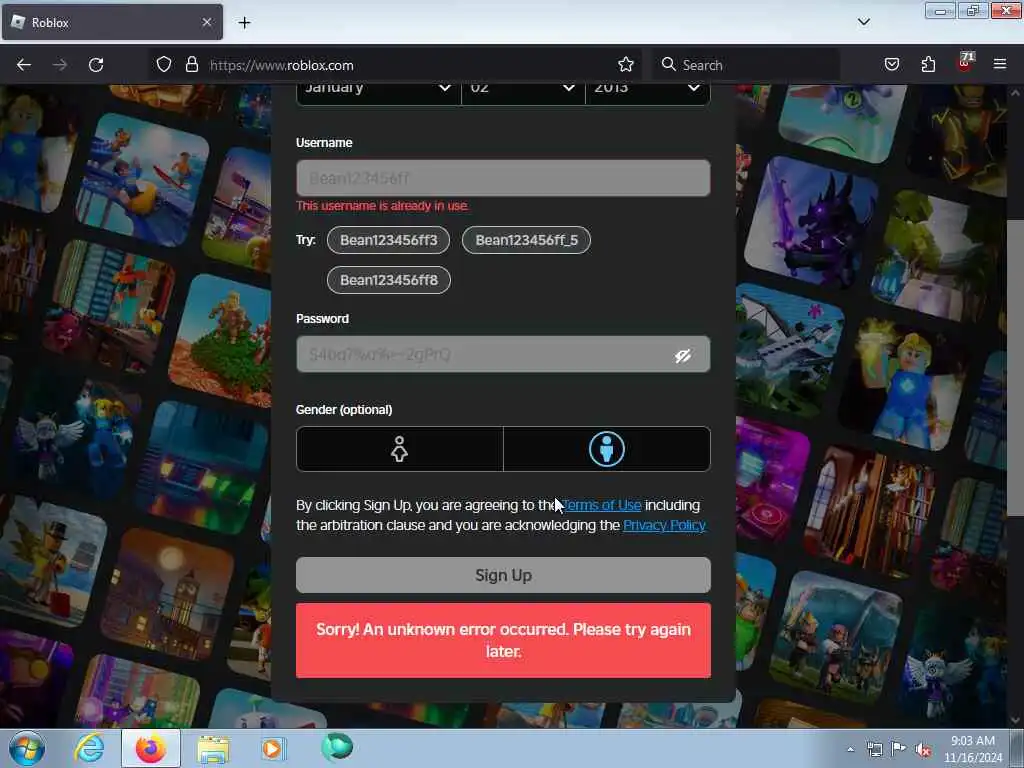Click the Sign Up button
1024x768 pixels.
tap(503, 575)
